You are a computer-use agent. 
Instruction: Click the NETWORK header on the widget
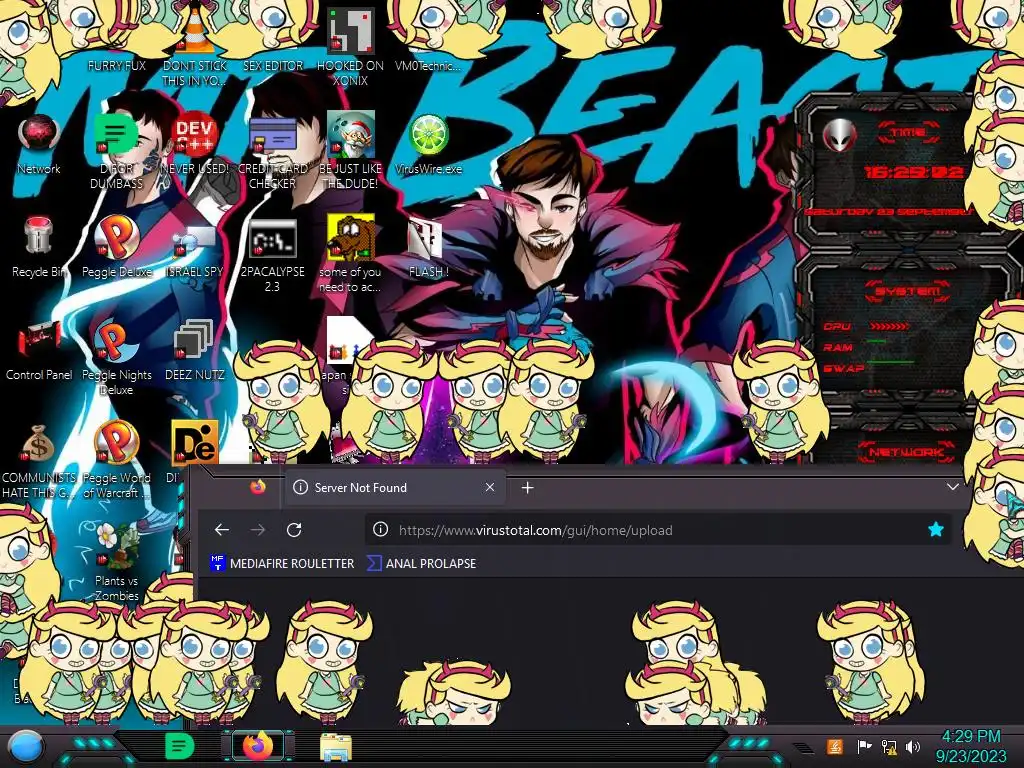[906, 451]
